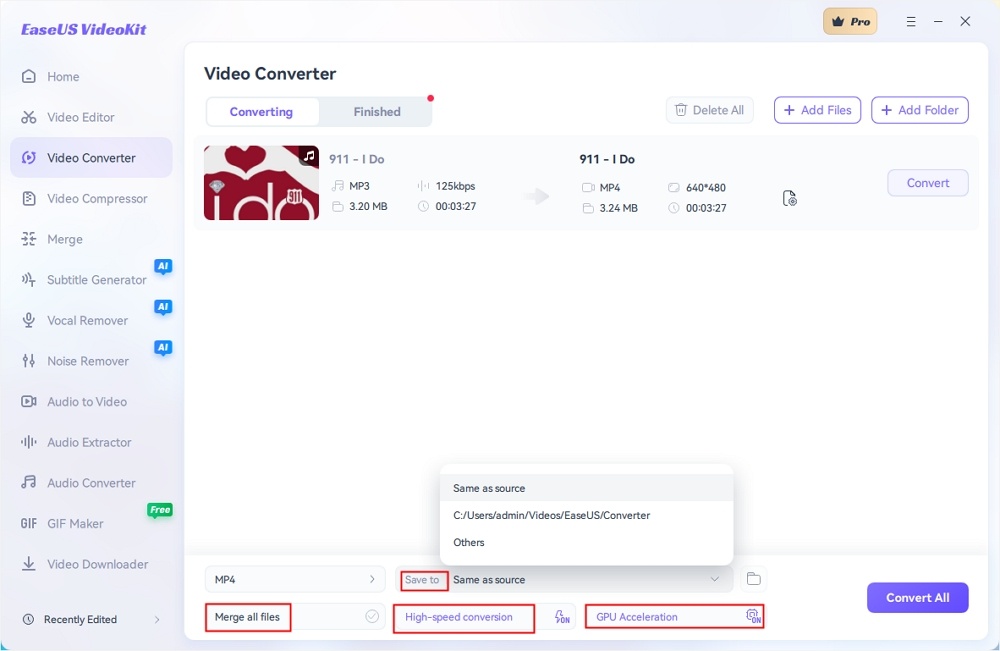Click the output resolution 640*480
Image resolution: width=1000 pixels, height=651 pixels.
(x=705, y=187)
